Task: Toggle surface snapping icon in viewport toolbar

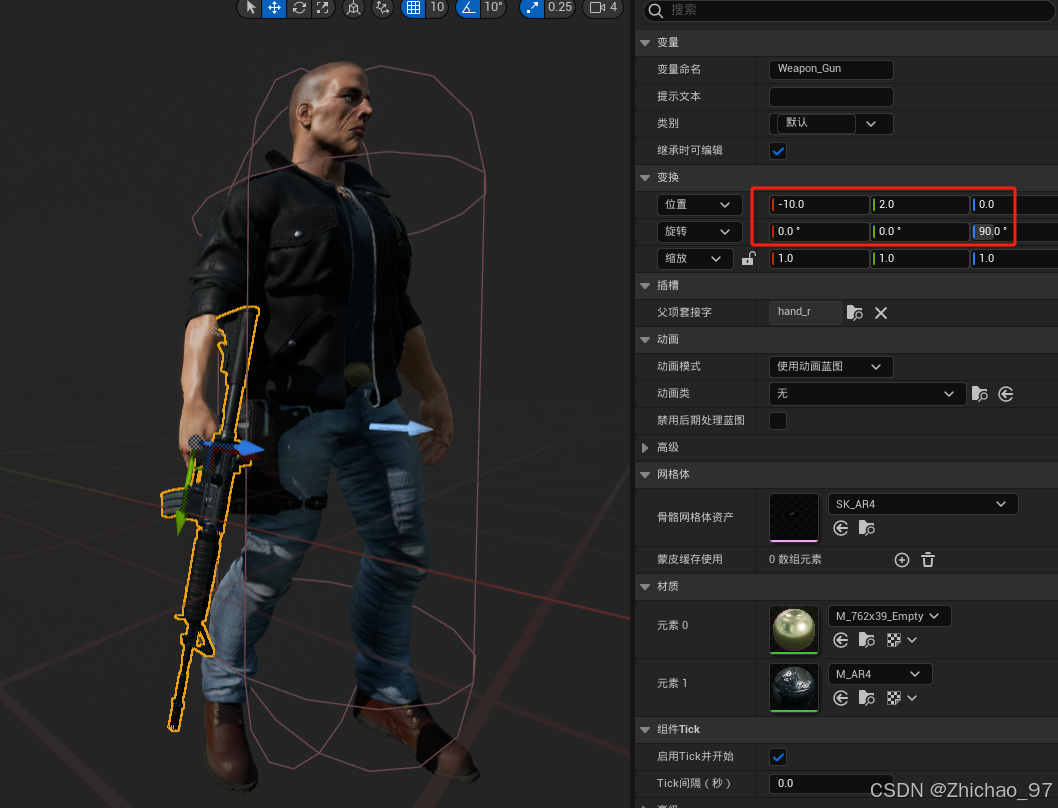Action: pyautogui.click(x=383, y=7)
